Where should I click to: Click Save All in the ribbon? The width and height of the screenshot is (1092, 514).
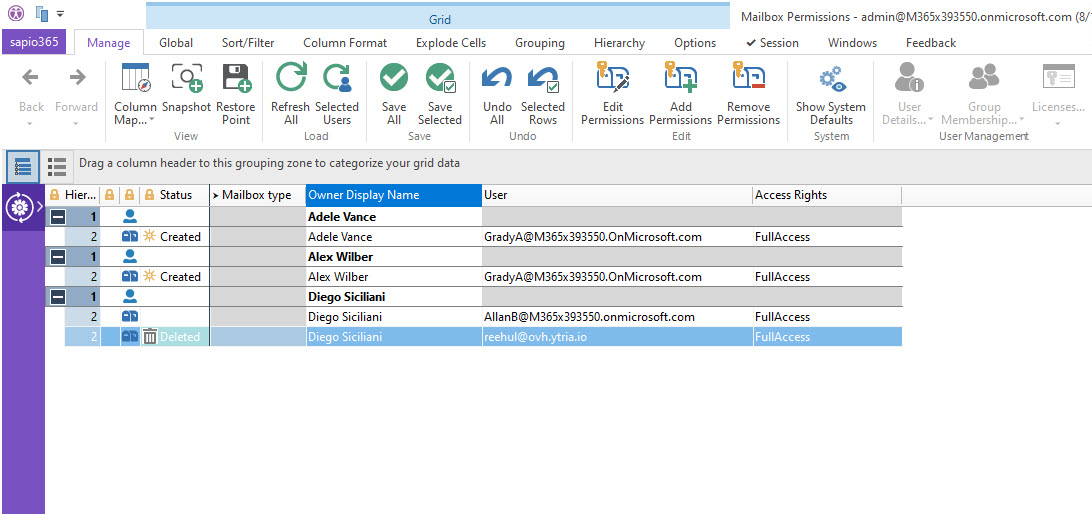click(394, 80)
